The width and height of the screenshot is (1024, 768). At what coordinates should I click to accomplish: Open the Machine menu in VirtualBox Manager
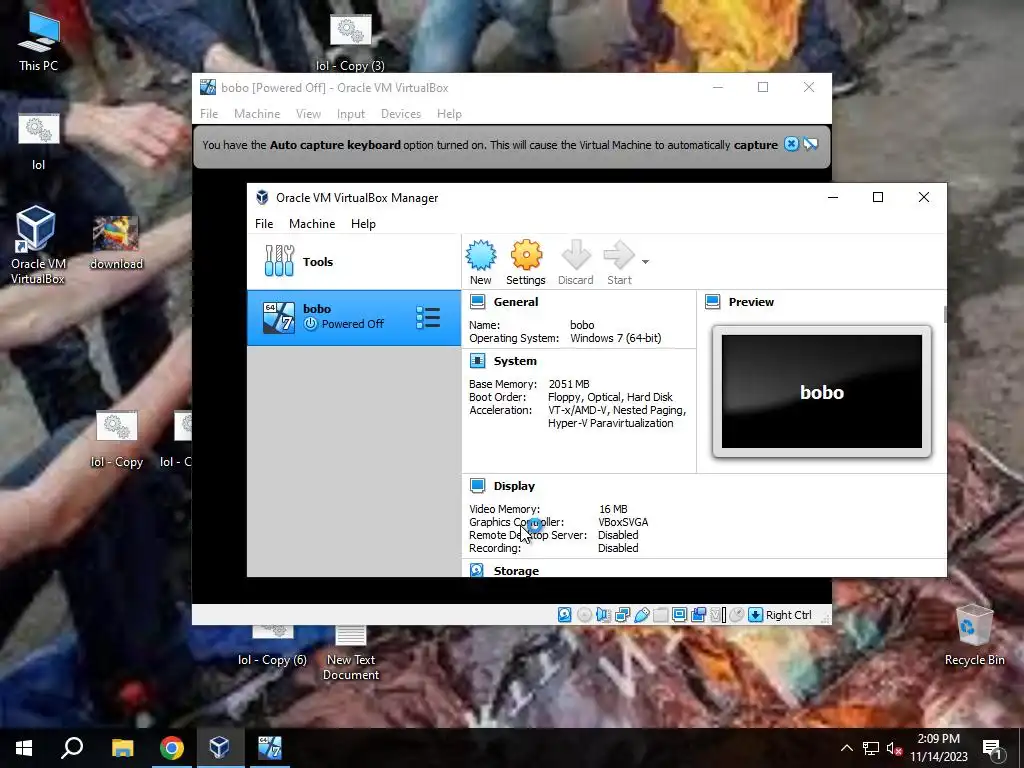point(312,223)
